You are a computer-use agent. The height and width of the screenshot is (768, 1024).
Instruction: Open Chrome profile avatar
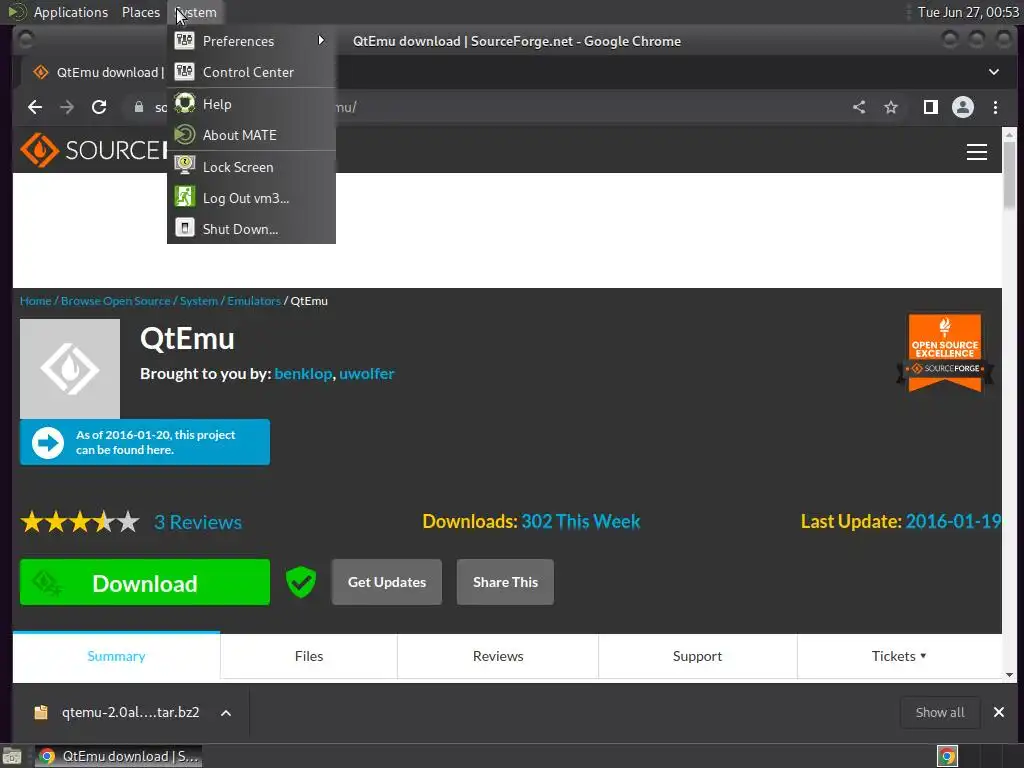point(963,107)
